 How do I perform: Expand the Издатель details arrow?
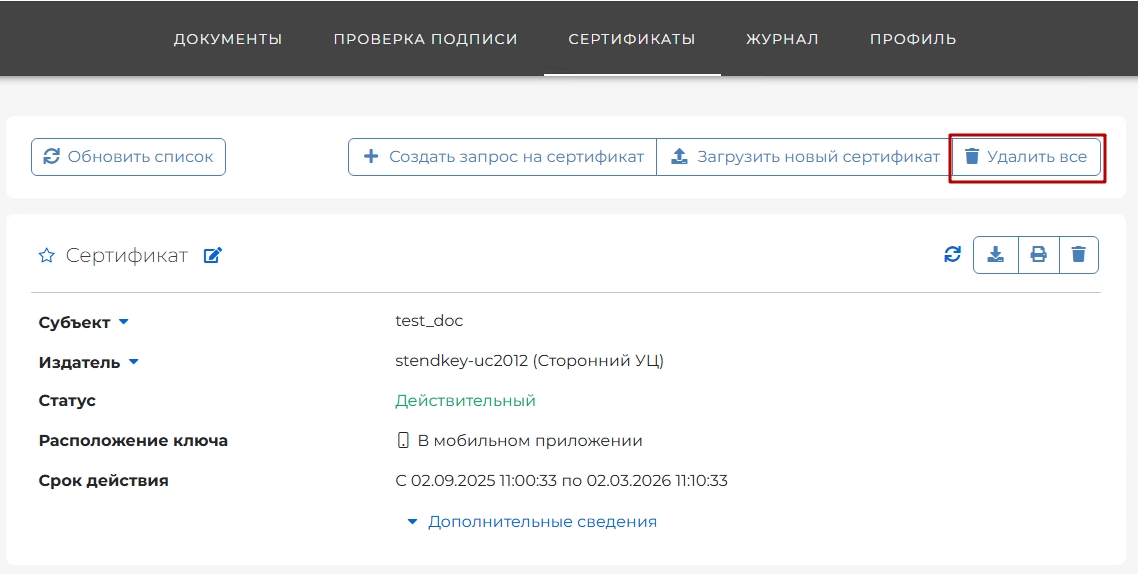click(133, 362)
